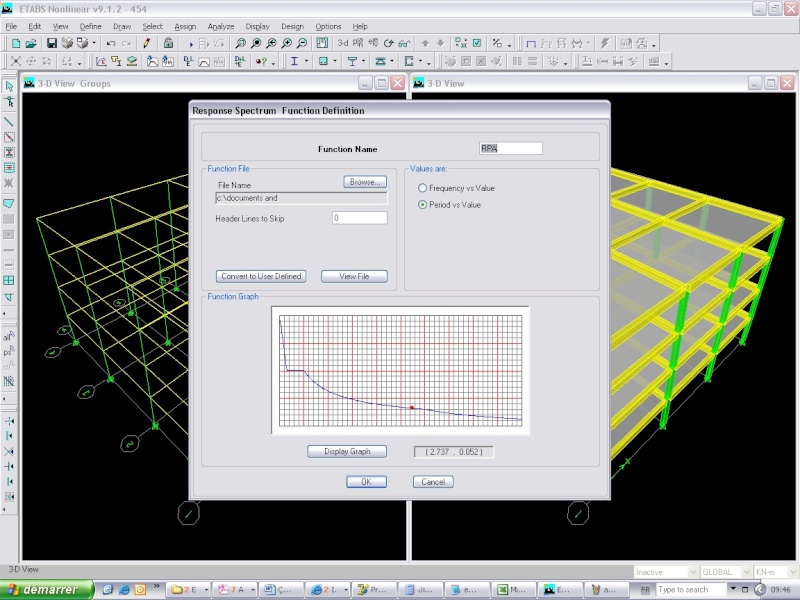Click the ps previous selection icon in left toolbar
This screenshot has width=800, height=600.
tap(8, 351)
